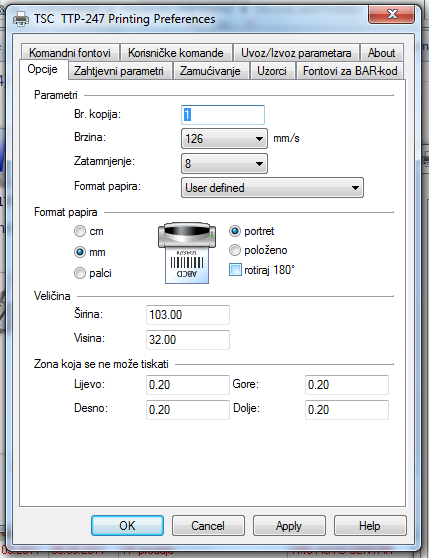Switch to Zahtjevni parametri tab
429x558 pixels.
point(119,71)
